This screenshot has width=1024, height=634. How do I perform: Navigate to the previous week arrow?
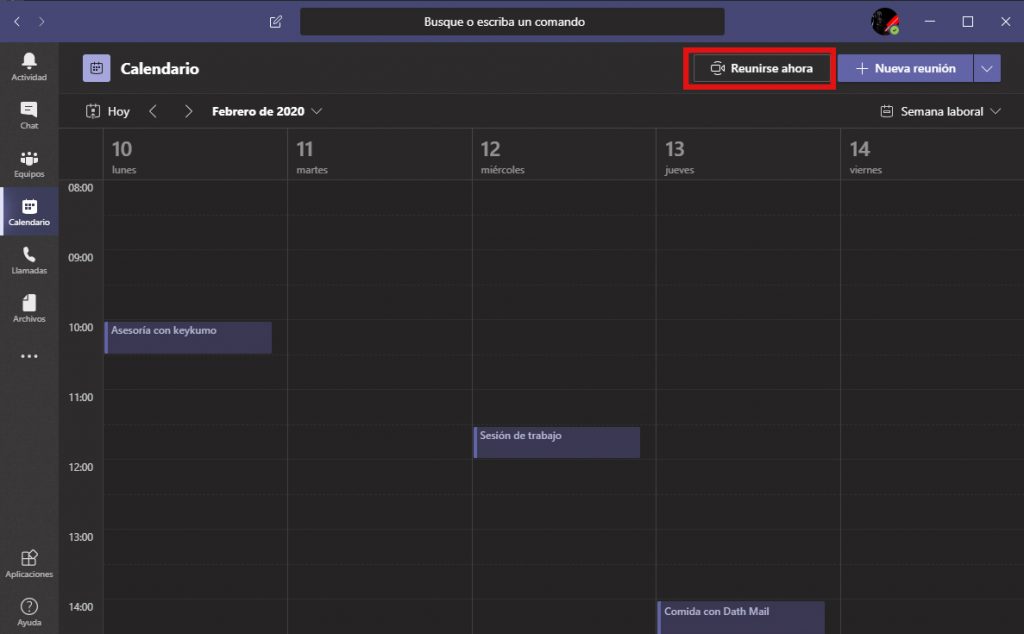tap(152, 111)
